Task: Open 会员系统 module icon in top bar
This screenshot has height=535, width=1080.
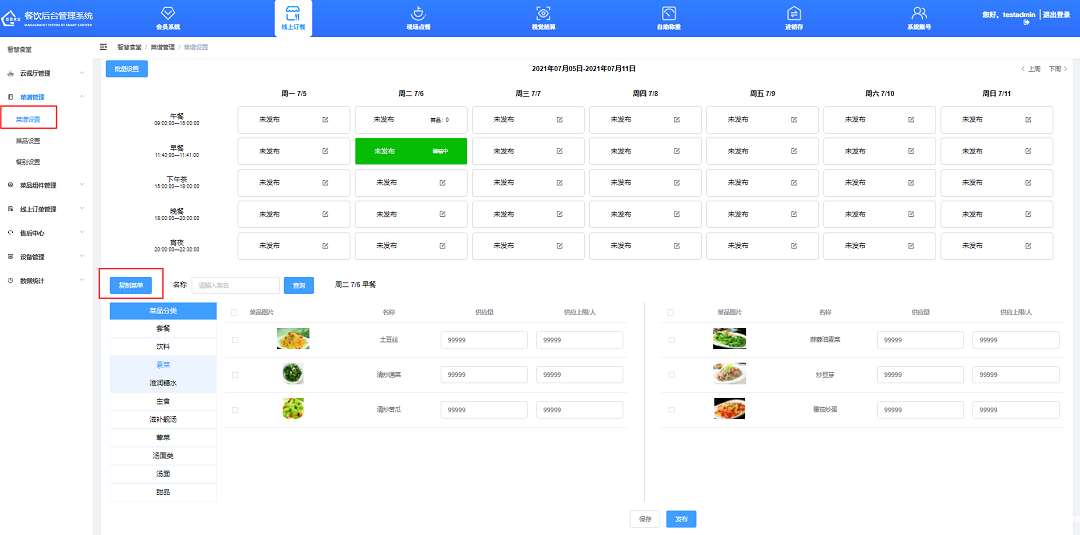Action: pos(168,14)
